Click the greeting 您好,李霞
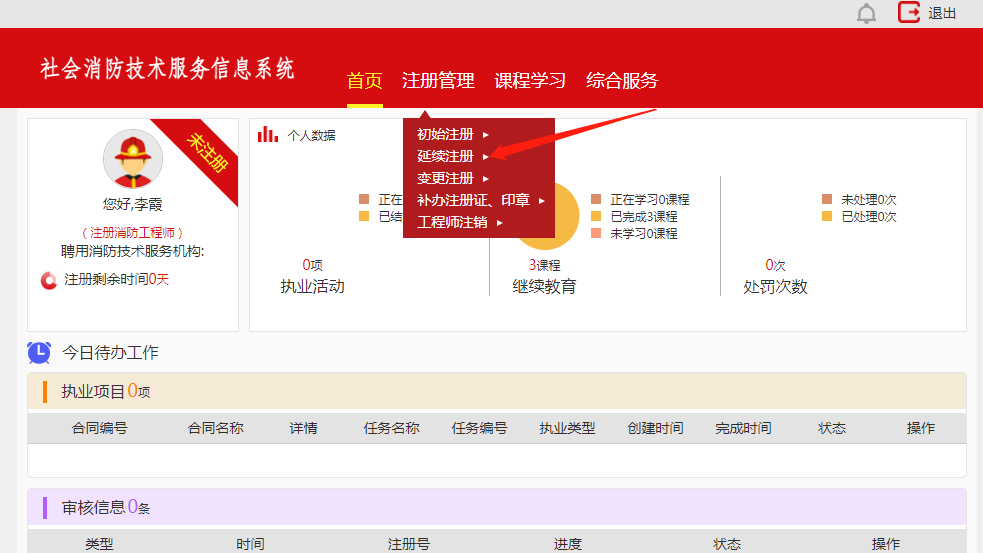This screenshot has height=553, width=983. tap(133, 204)
